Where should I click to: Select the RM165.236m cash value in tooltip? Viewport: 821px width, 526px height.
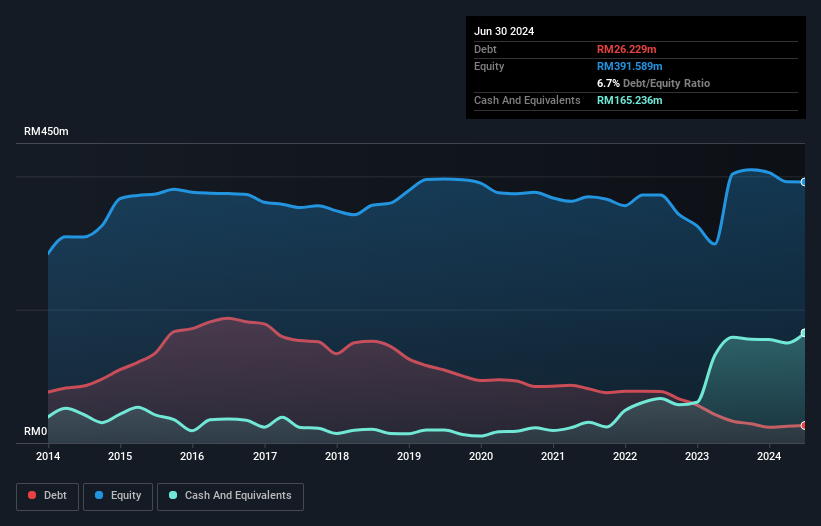(630, 100)
